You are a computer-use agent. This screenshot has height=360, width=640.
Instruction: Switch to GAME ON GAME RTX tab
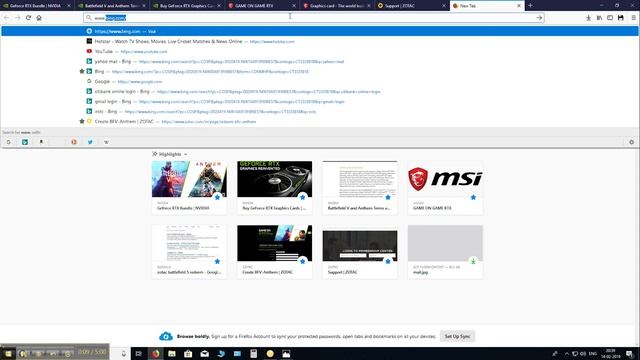261,6
